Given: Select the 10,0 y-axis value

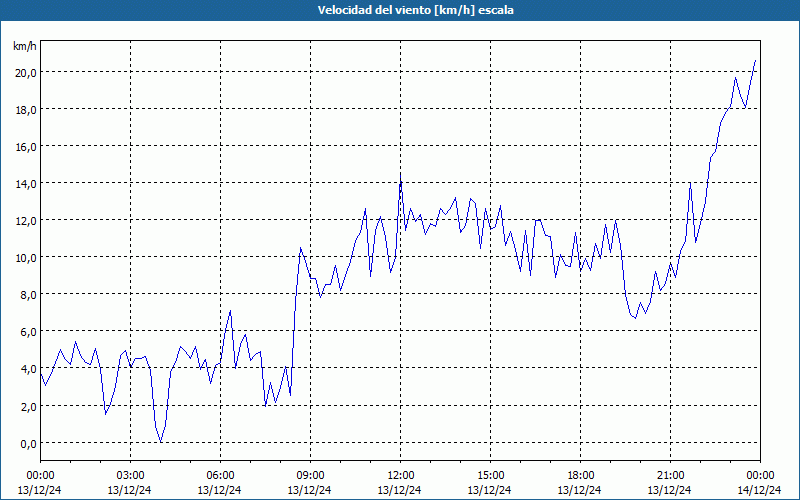Looking at the screenshot, I should tap(26, 258).
